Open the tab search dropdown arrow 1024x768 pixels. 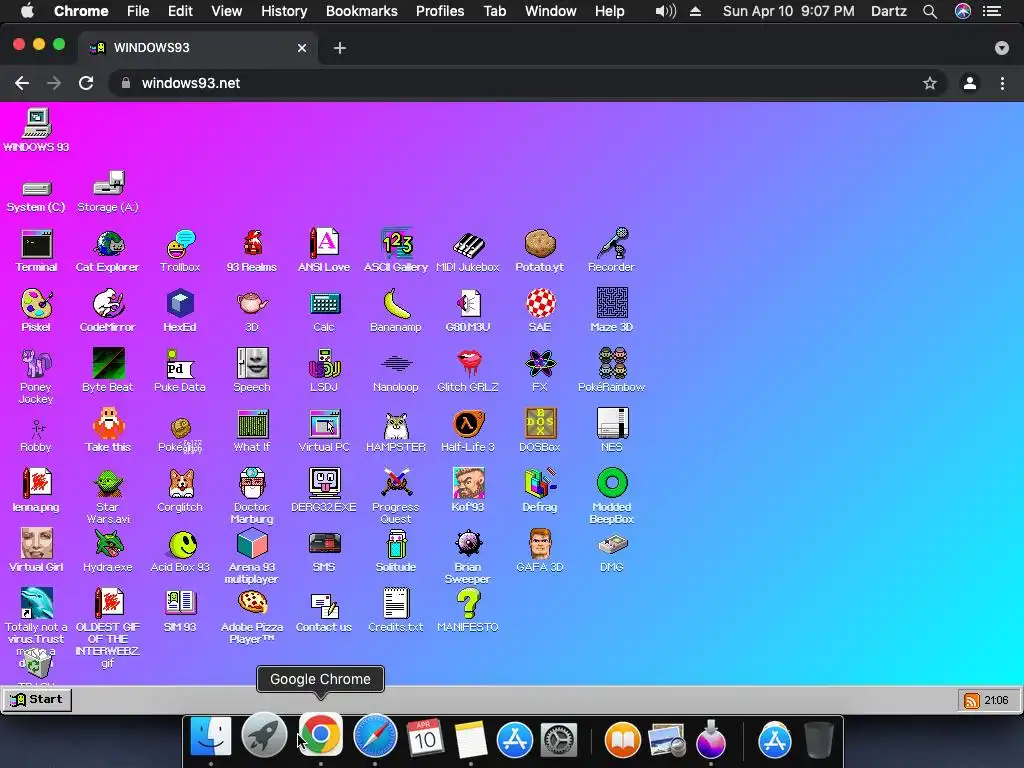(1002, 48)
